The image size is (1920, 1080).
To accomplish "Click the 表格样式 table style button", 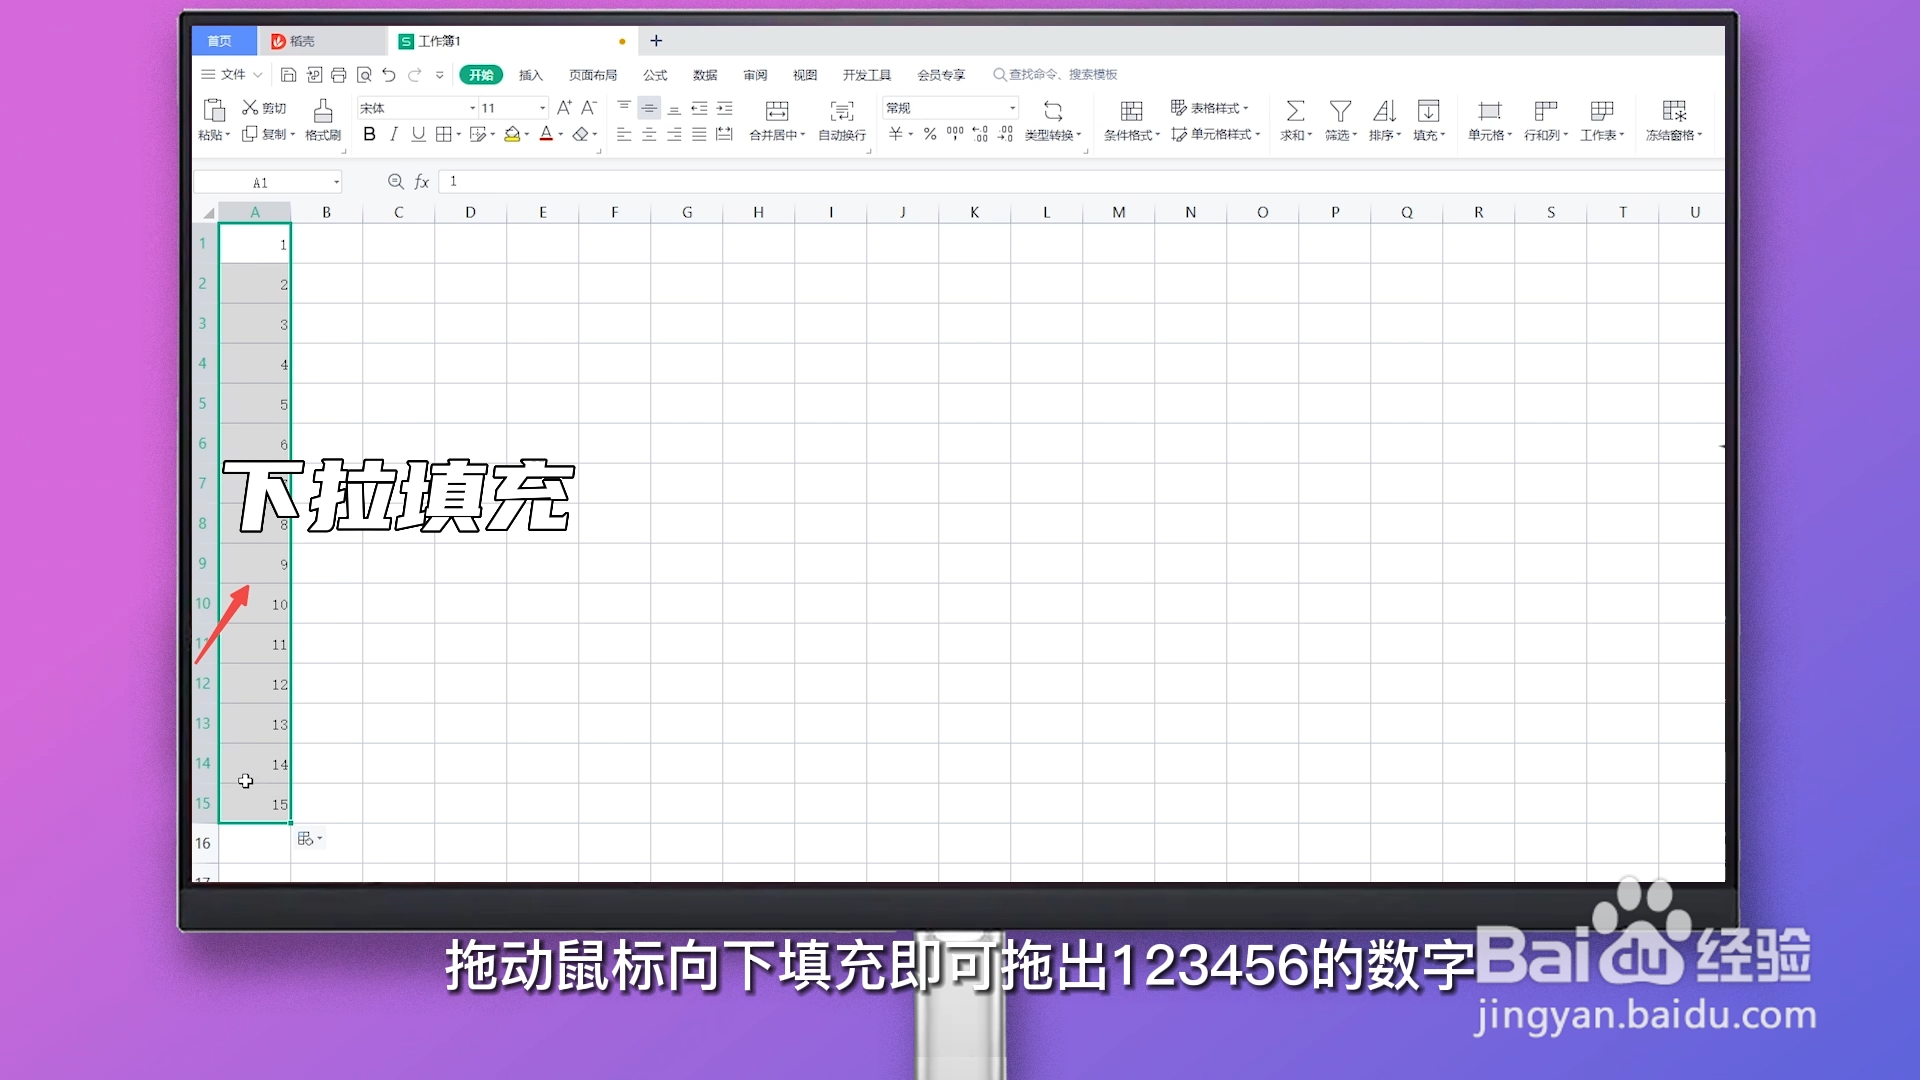I will [1211, 107].
